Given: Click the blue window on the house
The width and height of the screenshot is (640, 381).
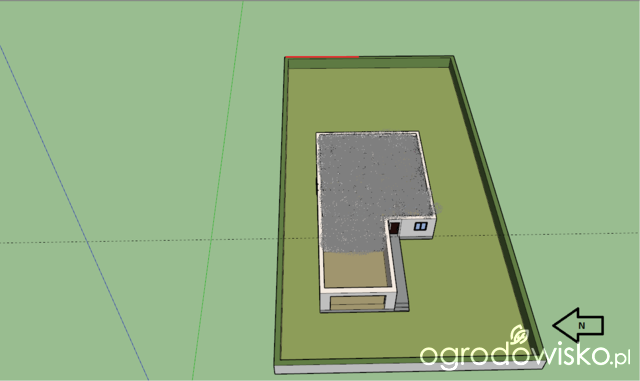Looking at the screenshot, I should pyautogui.click(x=420, y=226).
